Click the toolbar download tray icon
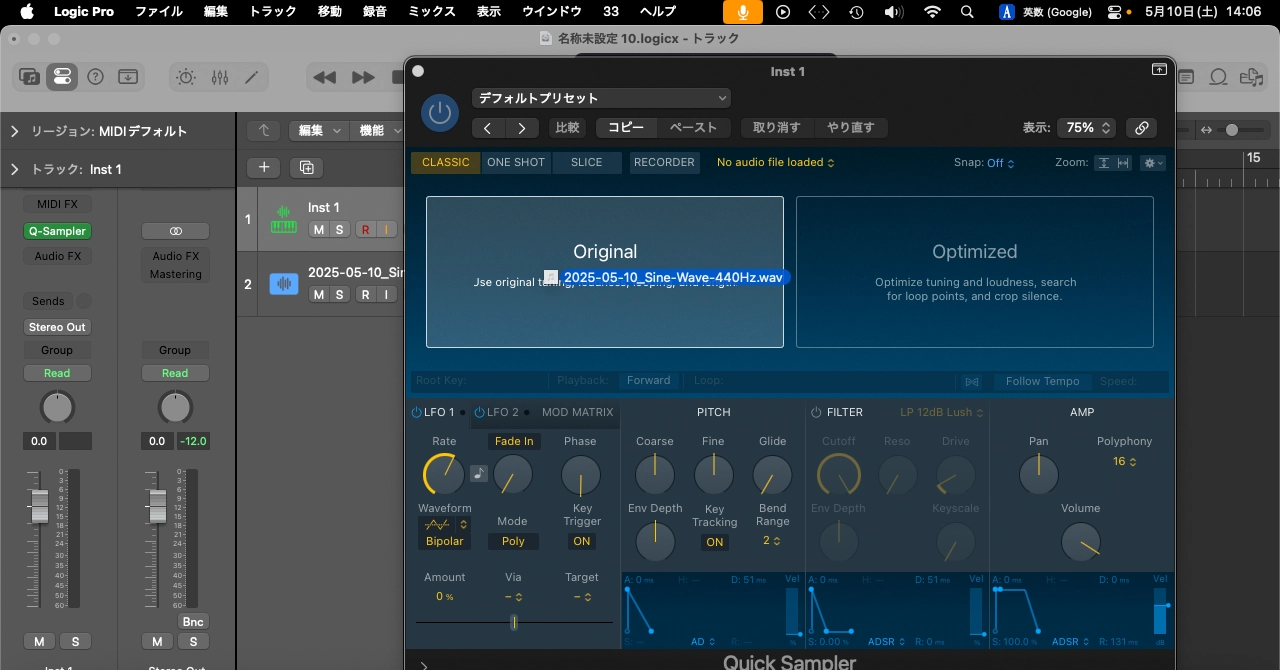This screenshot has width=1280, height=670. pos(128,77)
